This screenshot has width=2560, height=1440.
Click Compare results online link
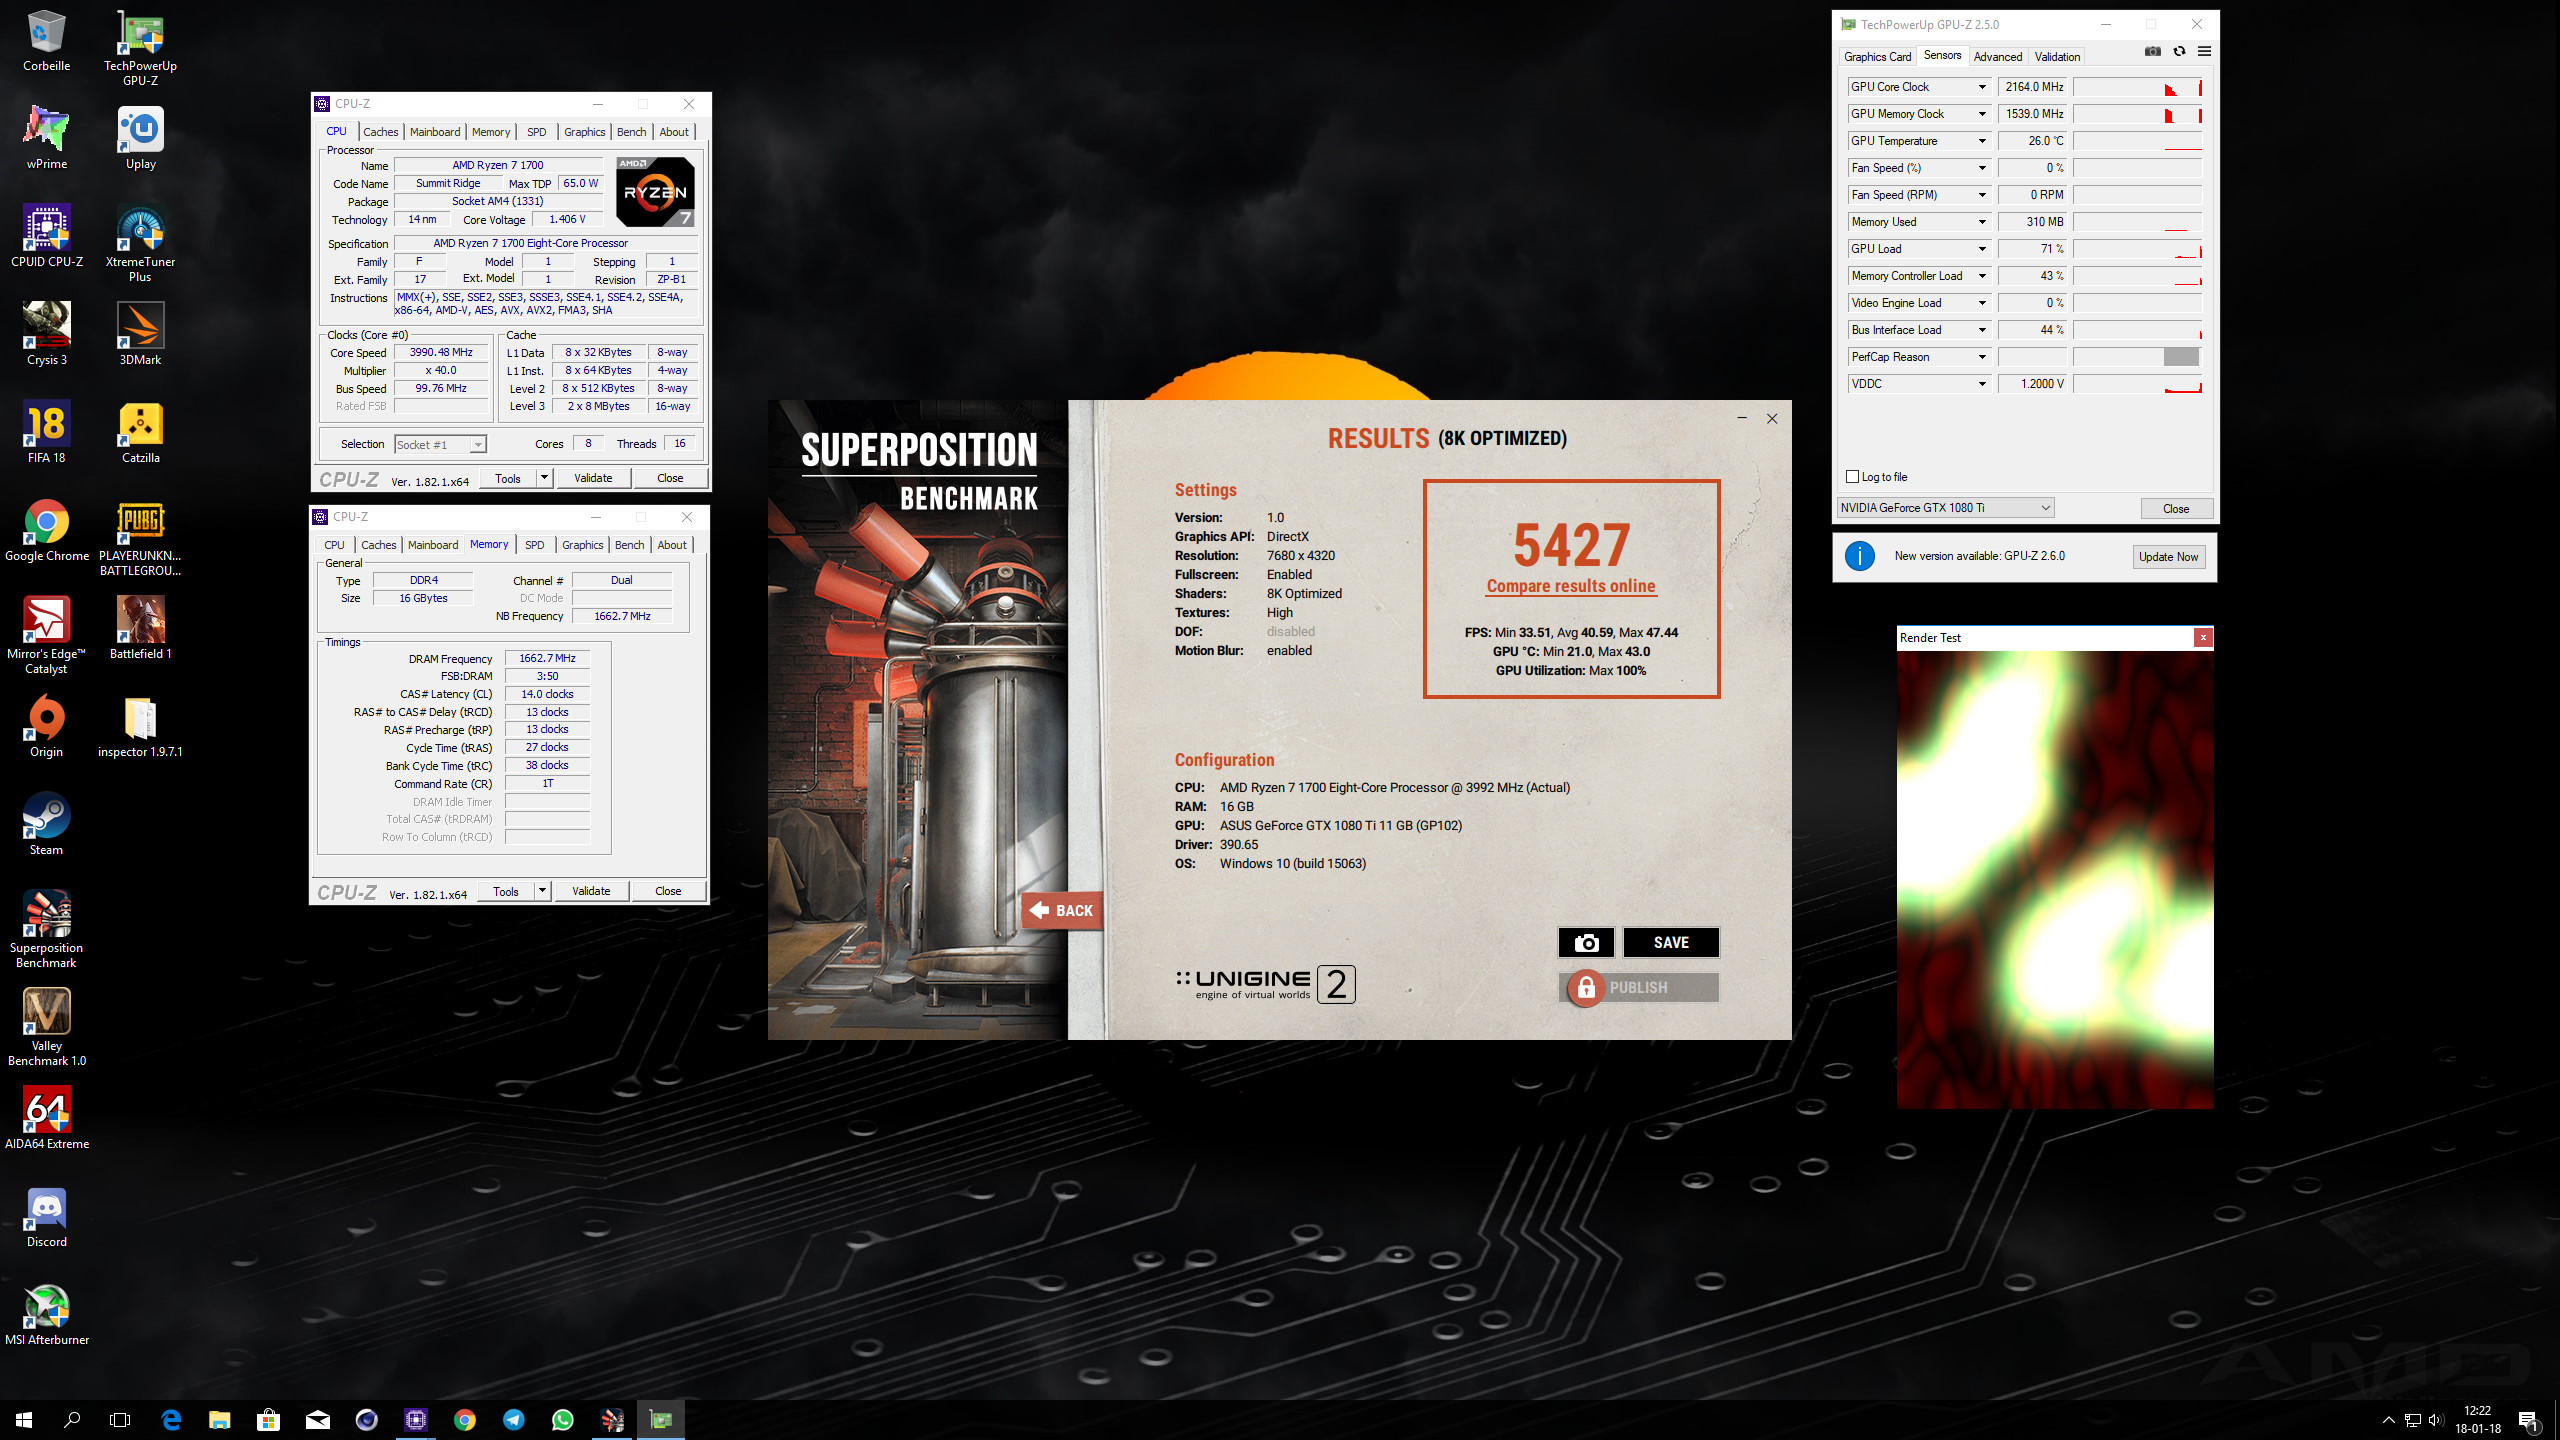coord(1571,586)
